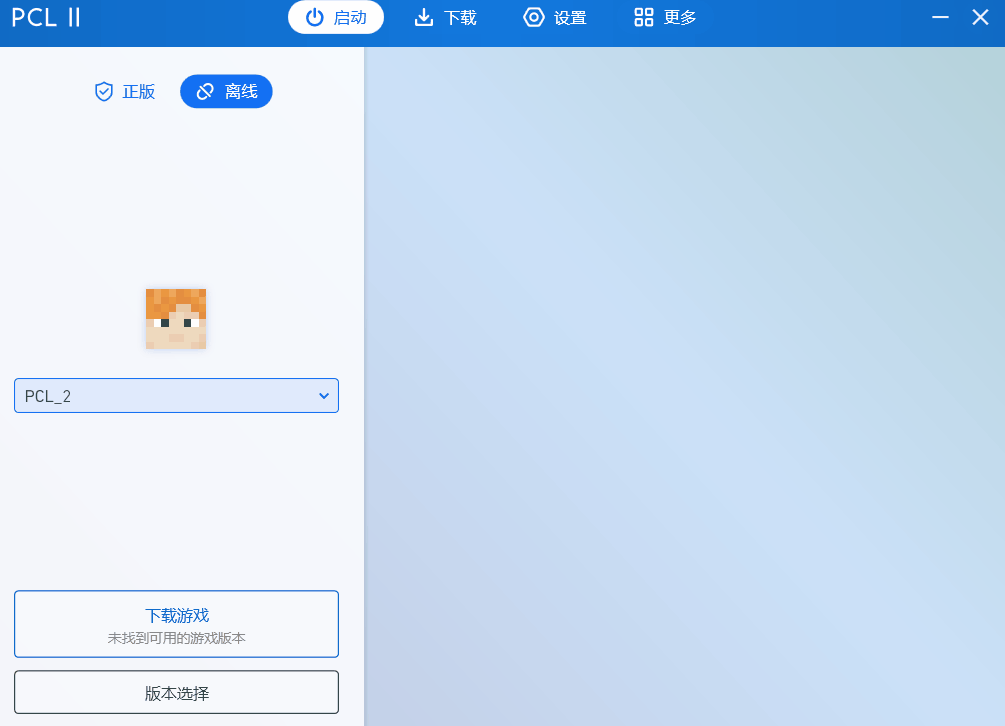Toggle the active login method
Viewport: 1005px width, 726px height.
coord(226,91)
